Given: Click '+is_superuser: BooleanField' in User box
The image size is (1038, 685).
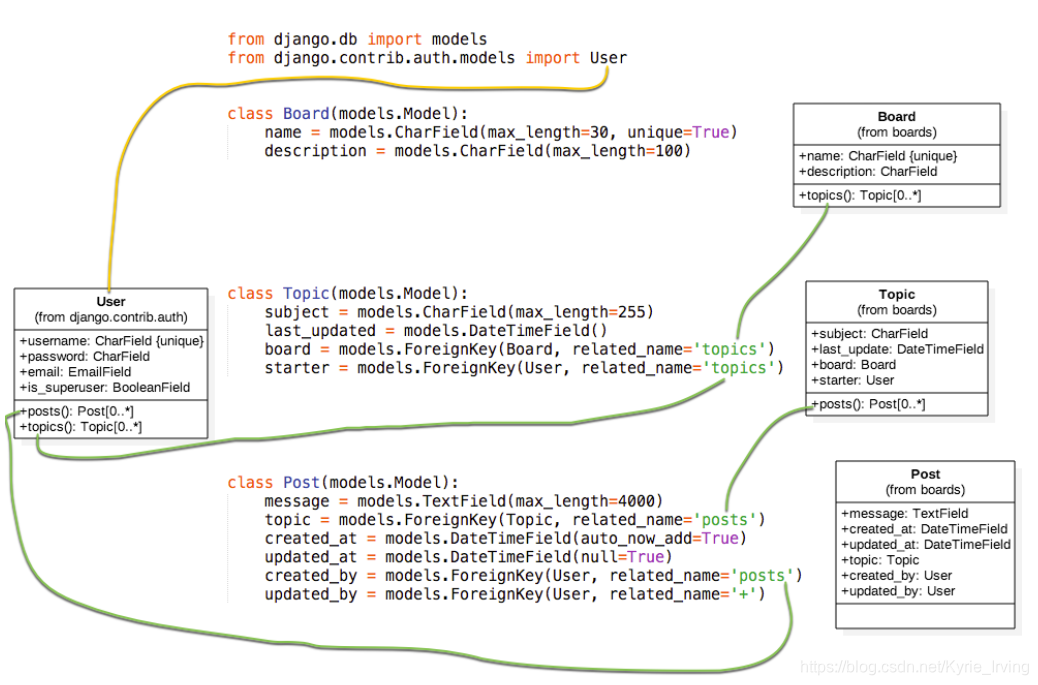Looking at the screenshot, I should tap(105, 387).
